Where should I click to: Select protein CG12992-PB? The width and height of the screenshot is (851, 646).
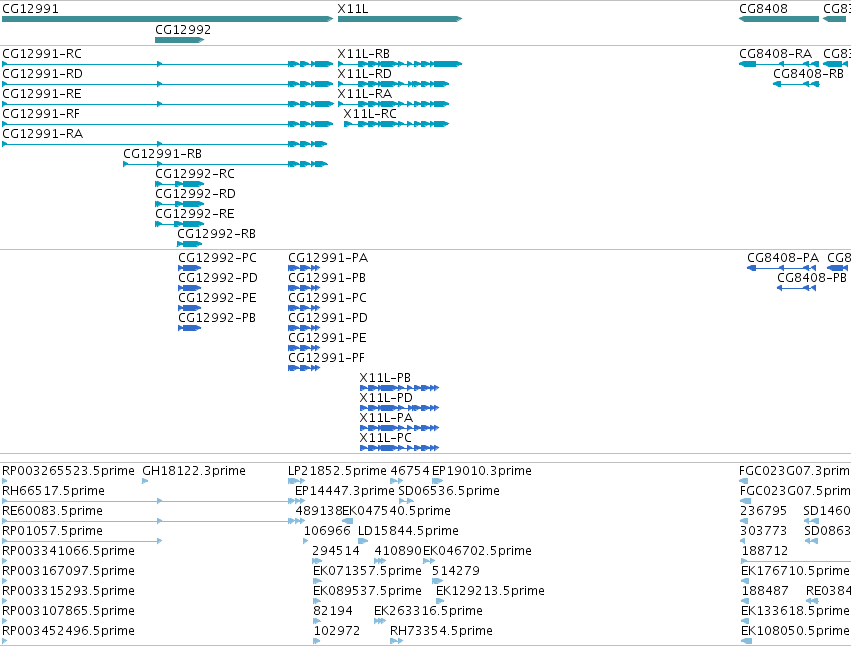tap(217, 318)
